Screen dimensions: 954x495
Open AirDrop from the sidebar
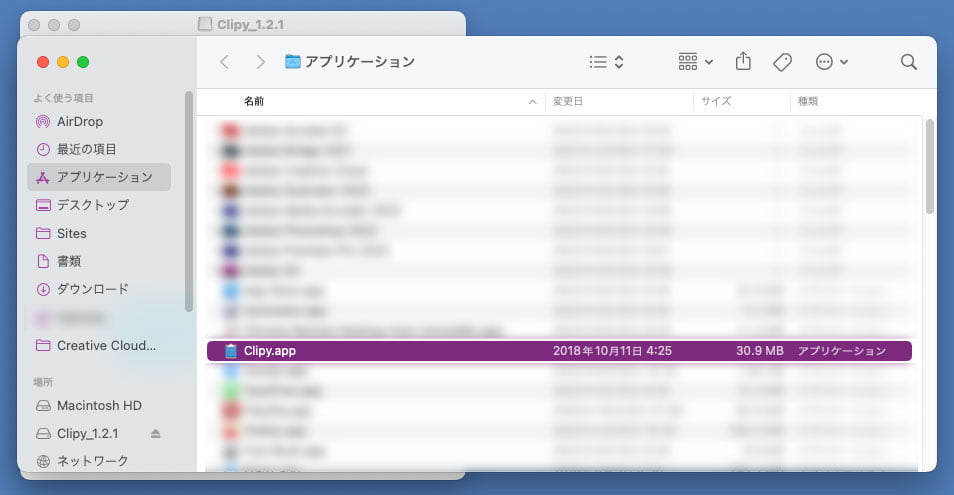[x=79, y=121]
